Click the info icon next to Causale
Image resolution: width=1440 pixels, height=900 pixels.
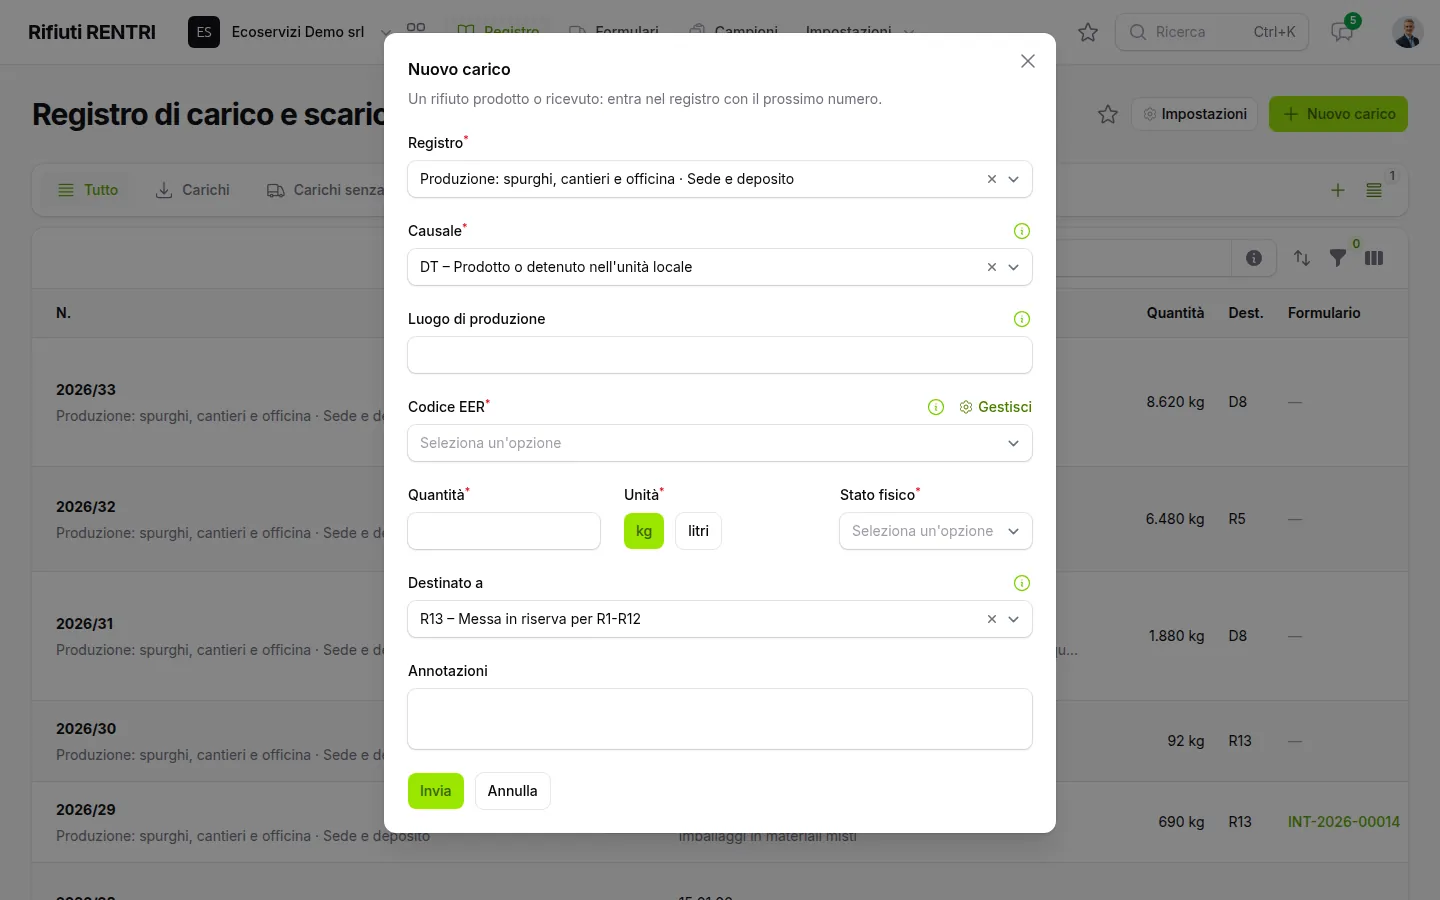tap(1022, 231)
